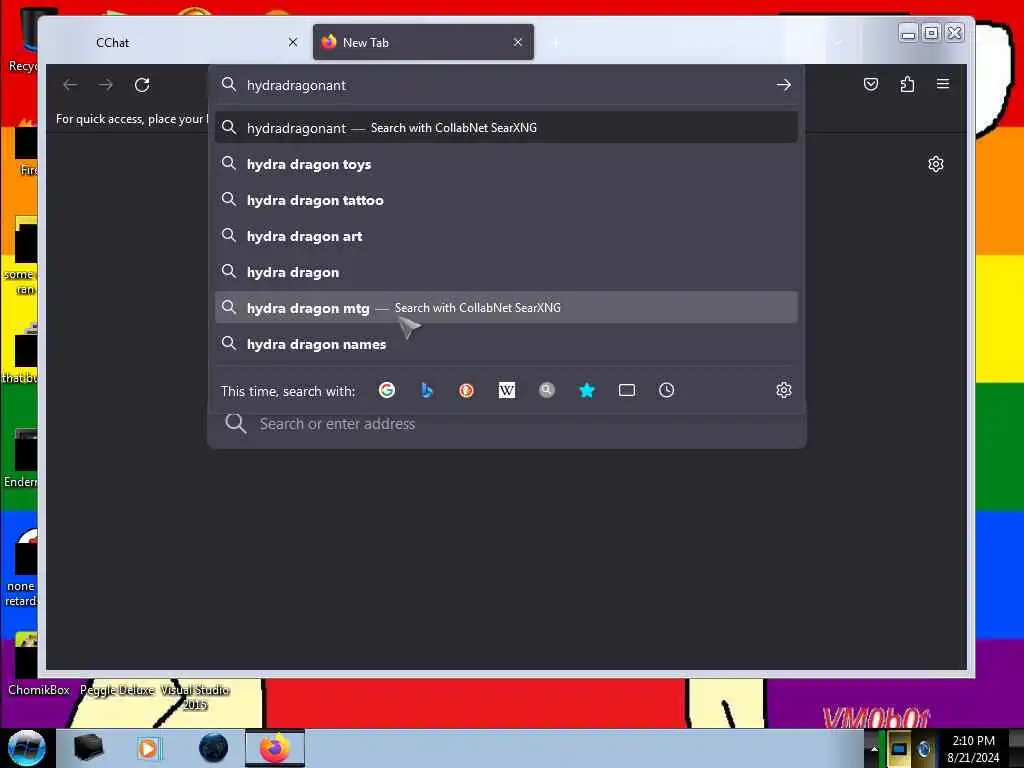Search this time with Google
This screenshot has height=768, width=1024.
click(x=387, y=391)
